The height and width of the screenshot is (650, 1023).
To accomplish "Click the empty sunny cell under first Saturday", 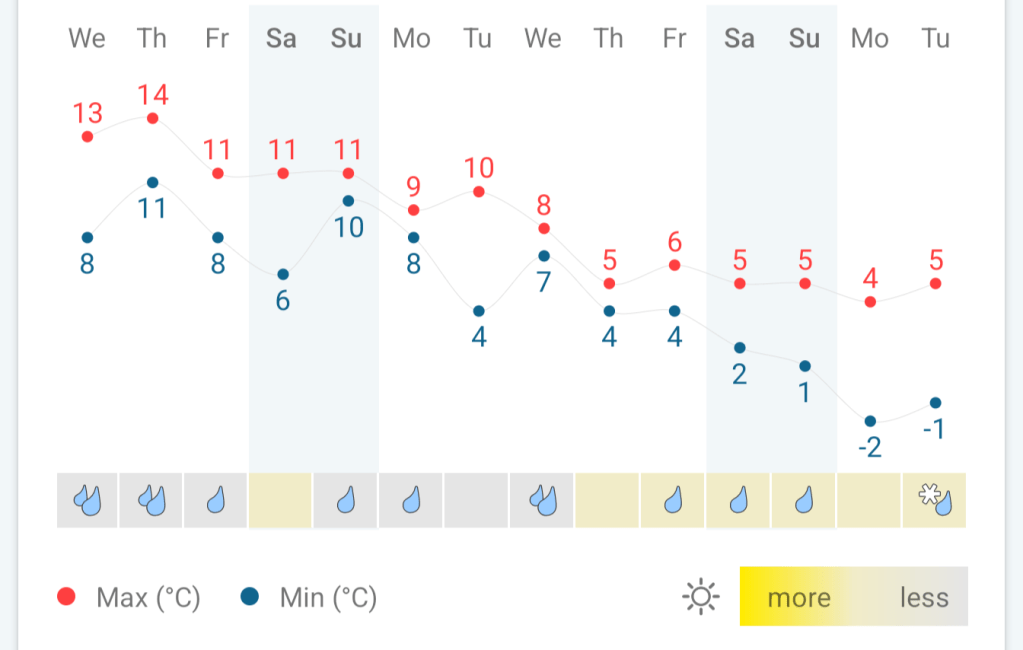I will pos(281,499).
